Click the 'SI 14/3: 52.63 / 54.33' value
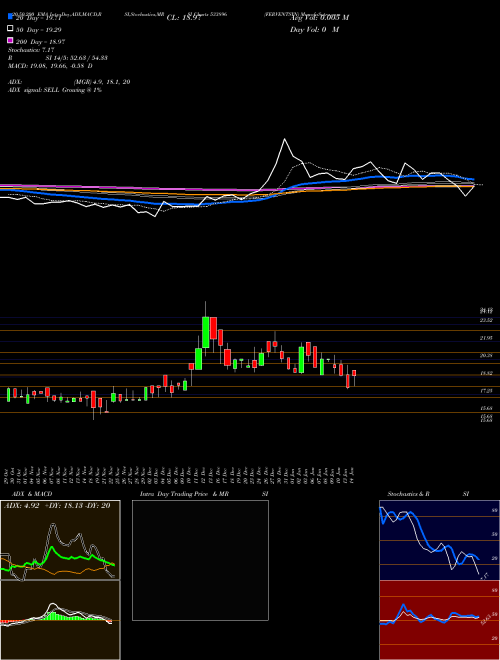The height and width of the screenshot is (660, 500). tap(77, 58)
